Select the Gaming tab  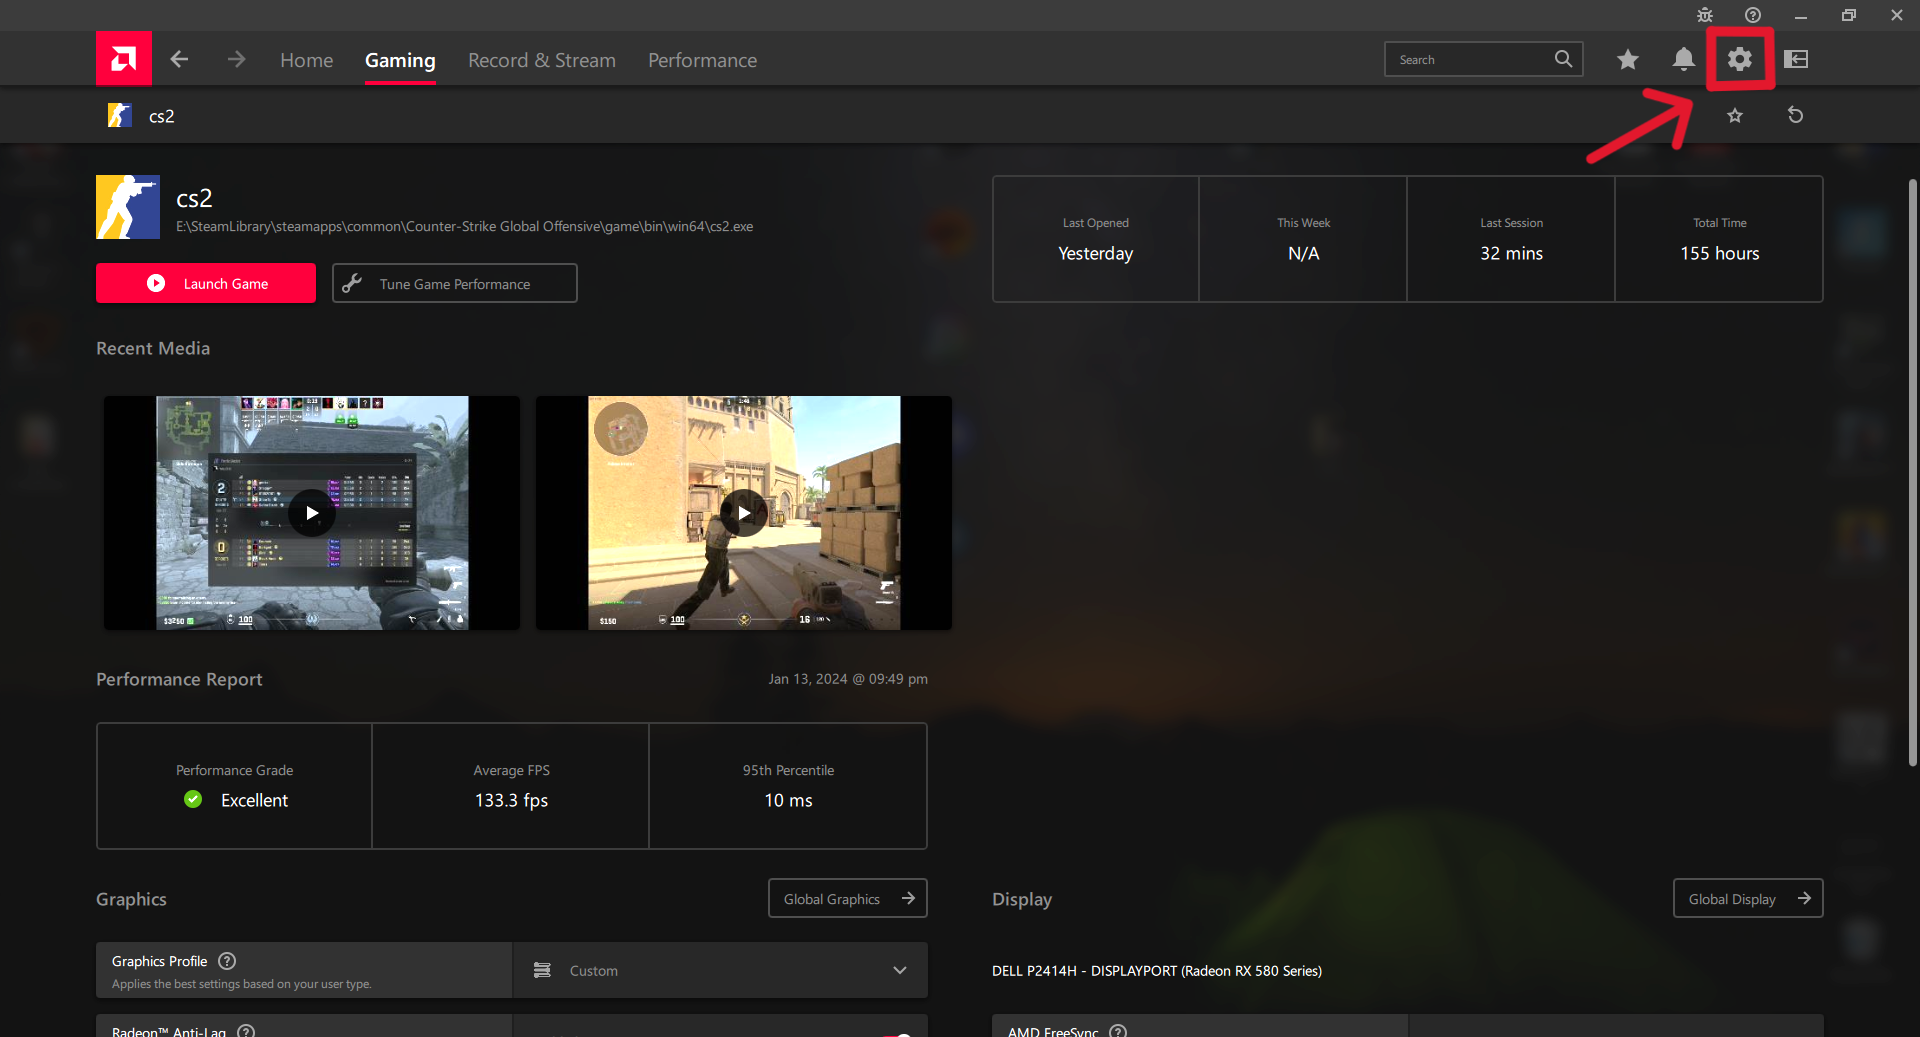point(400,60)
